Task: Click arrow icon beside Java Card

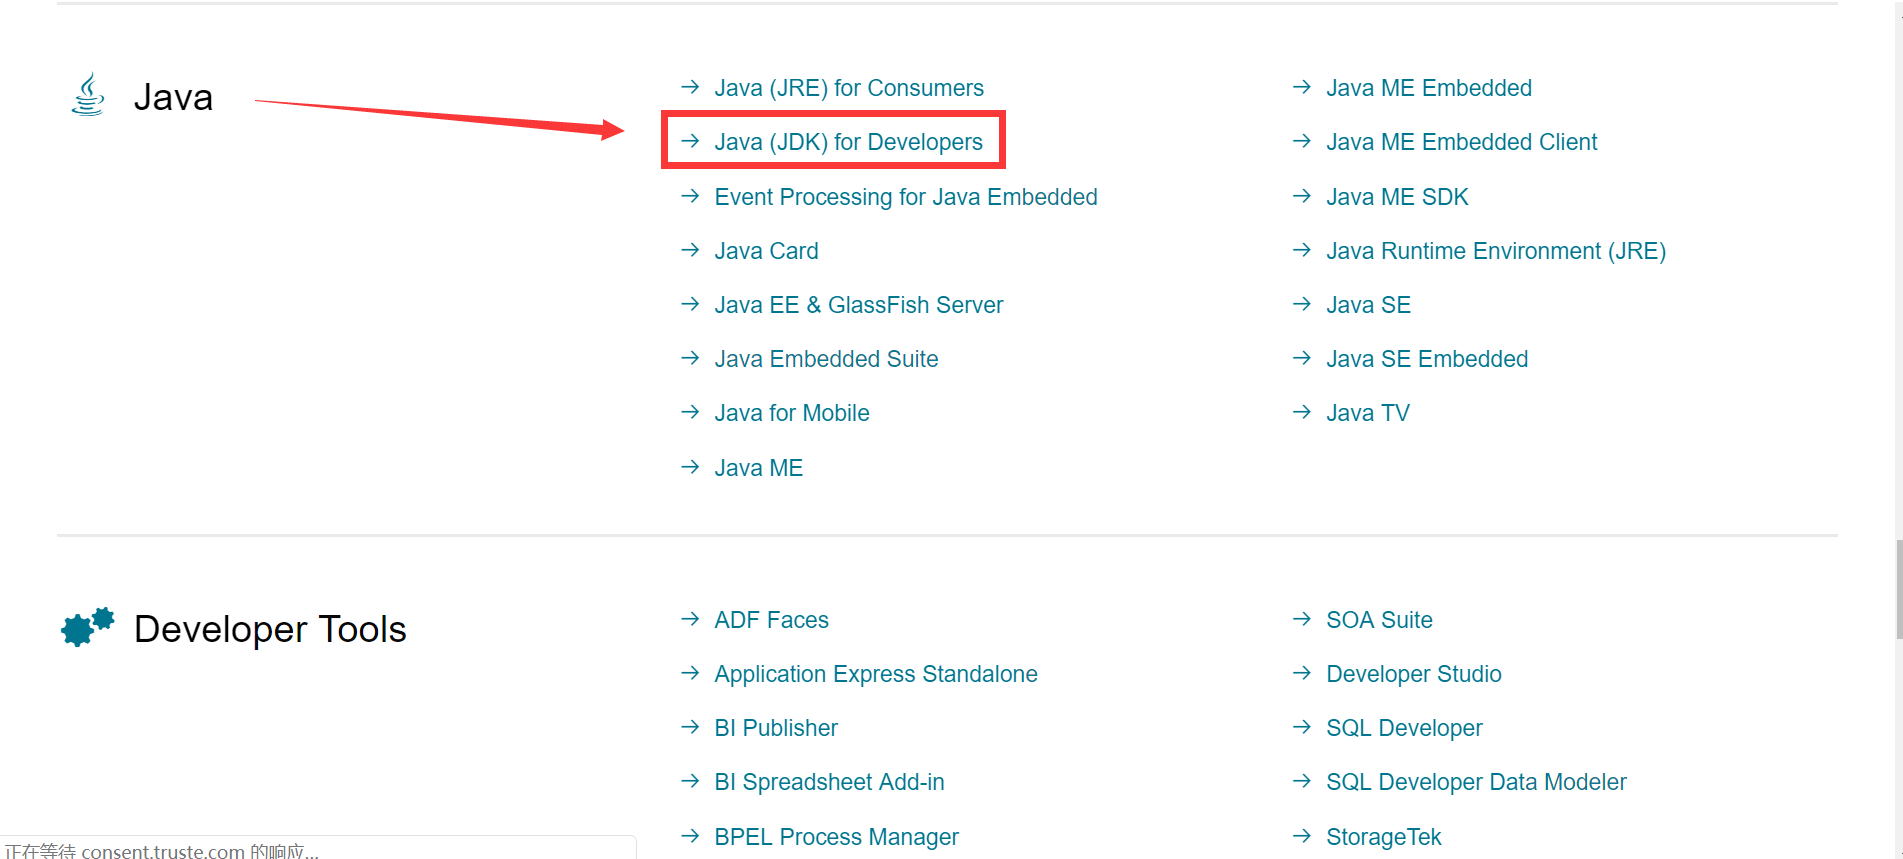Action: point(690,250)
